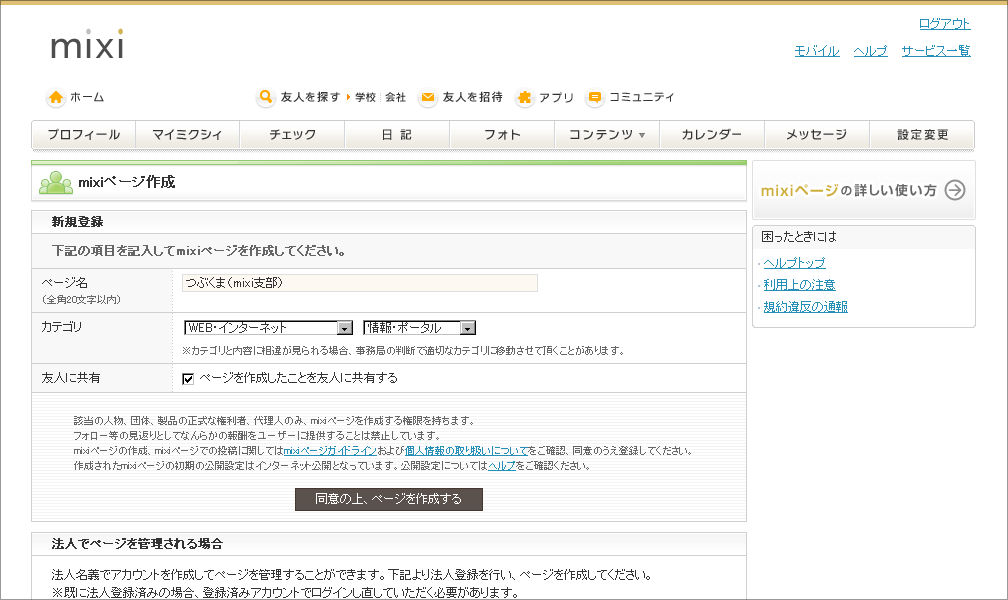Click the 同意の上、ページを作成する button
Viewport: 1008px width, 600px height.
[389, 499]
